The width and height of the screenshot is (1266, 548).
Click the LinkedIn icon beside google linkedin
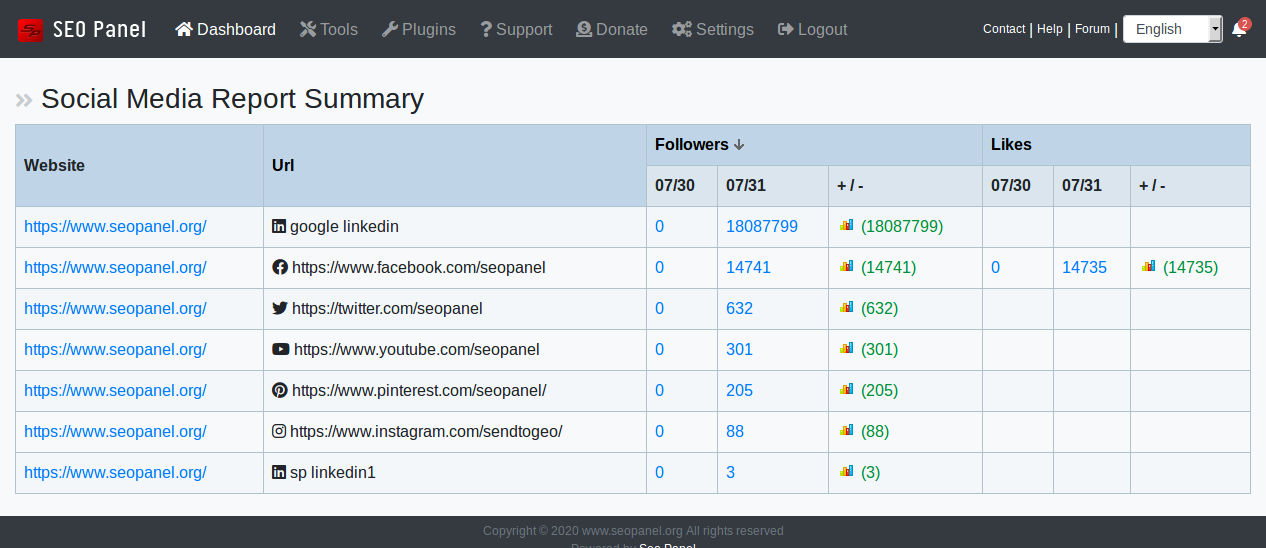[x=279, y=227]
